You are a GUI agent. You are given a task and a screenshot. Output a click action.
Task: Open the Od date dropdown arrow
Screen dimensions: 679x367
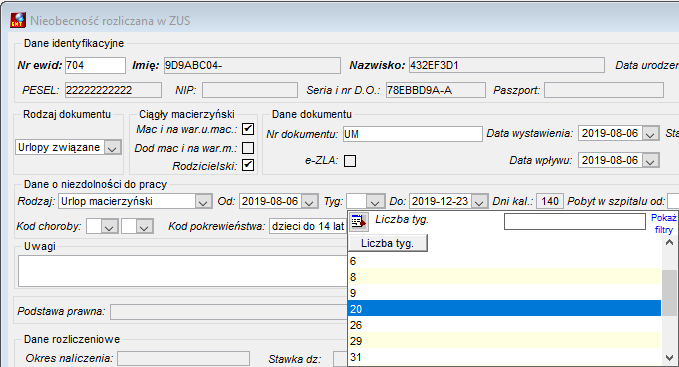309,202
